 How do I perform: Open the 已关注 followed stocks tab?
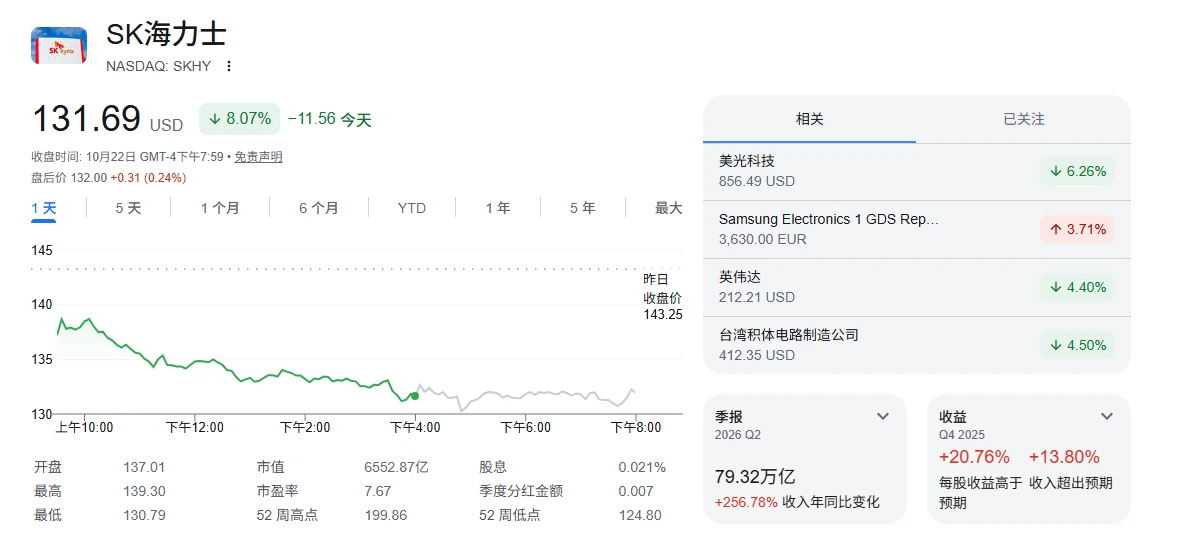tap(1023, 119)
